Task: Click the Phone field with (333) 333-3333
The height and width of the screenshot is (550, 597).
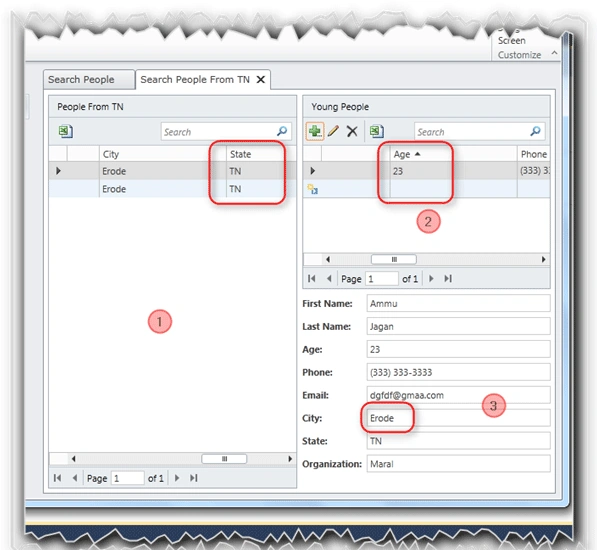Action: (458, 372)
